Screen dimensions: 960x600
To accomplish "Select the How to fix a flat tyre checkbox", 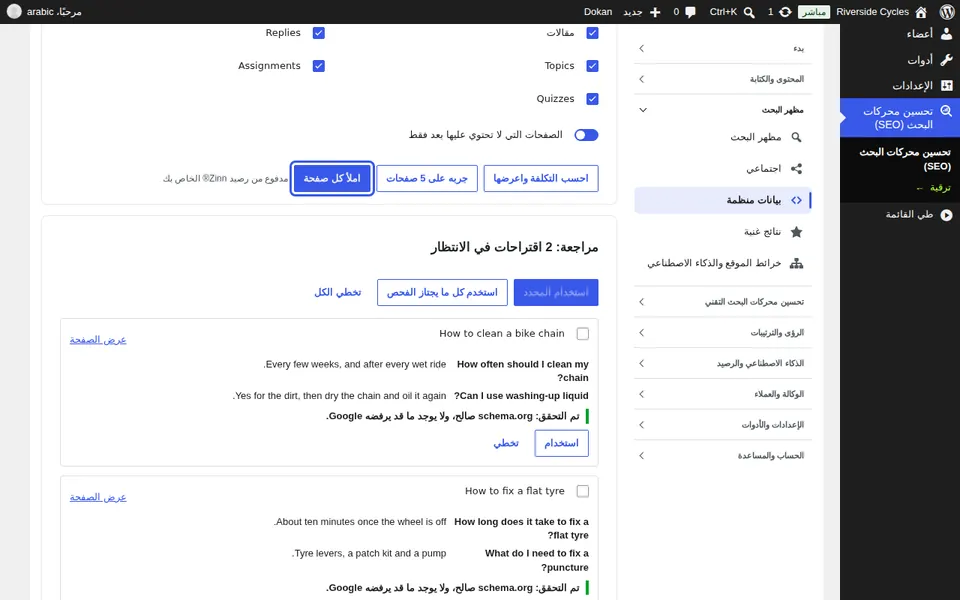I will click(582, 491).
